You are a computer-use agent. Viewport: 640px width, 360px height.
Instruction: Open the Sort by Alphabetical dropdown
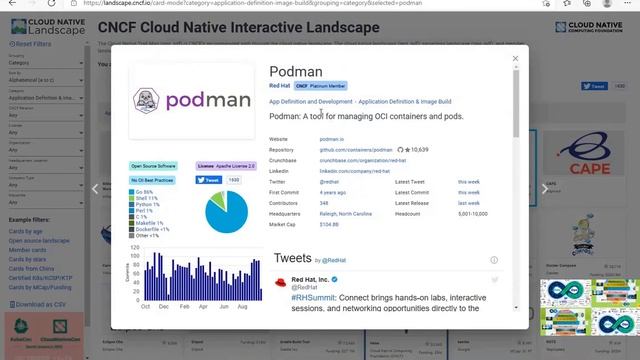pyautogui.click(x=46, y=80)
